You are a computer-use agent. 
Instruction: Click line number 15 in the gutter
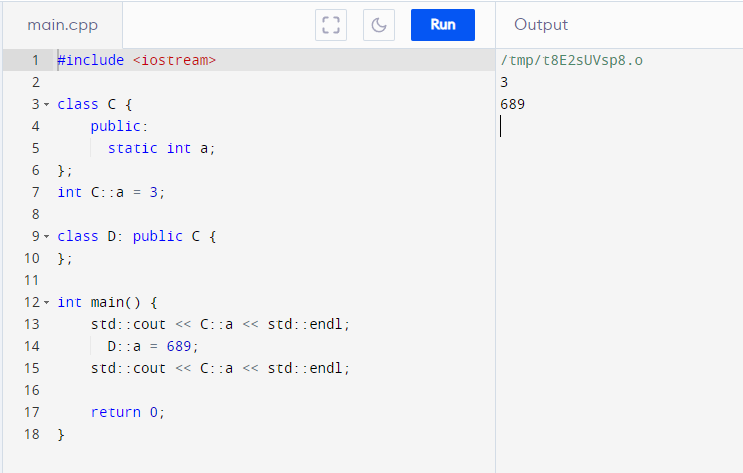(32, 368)
